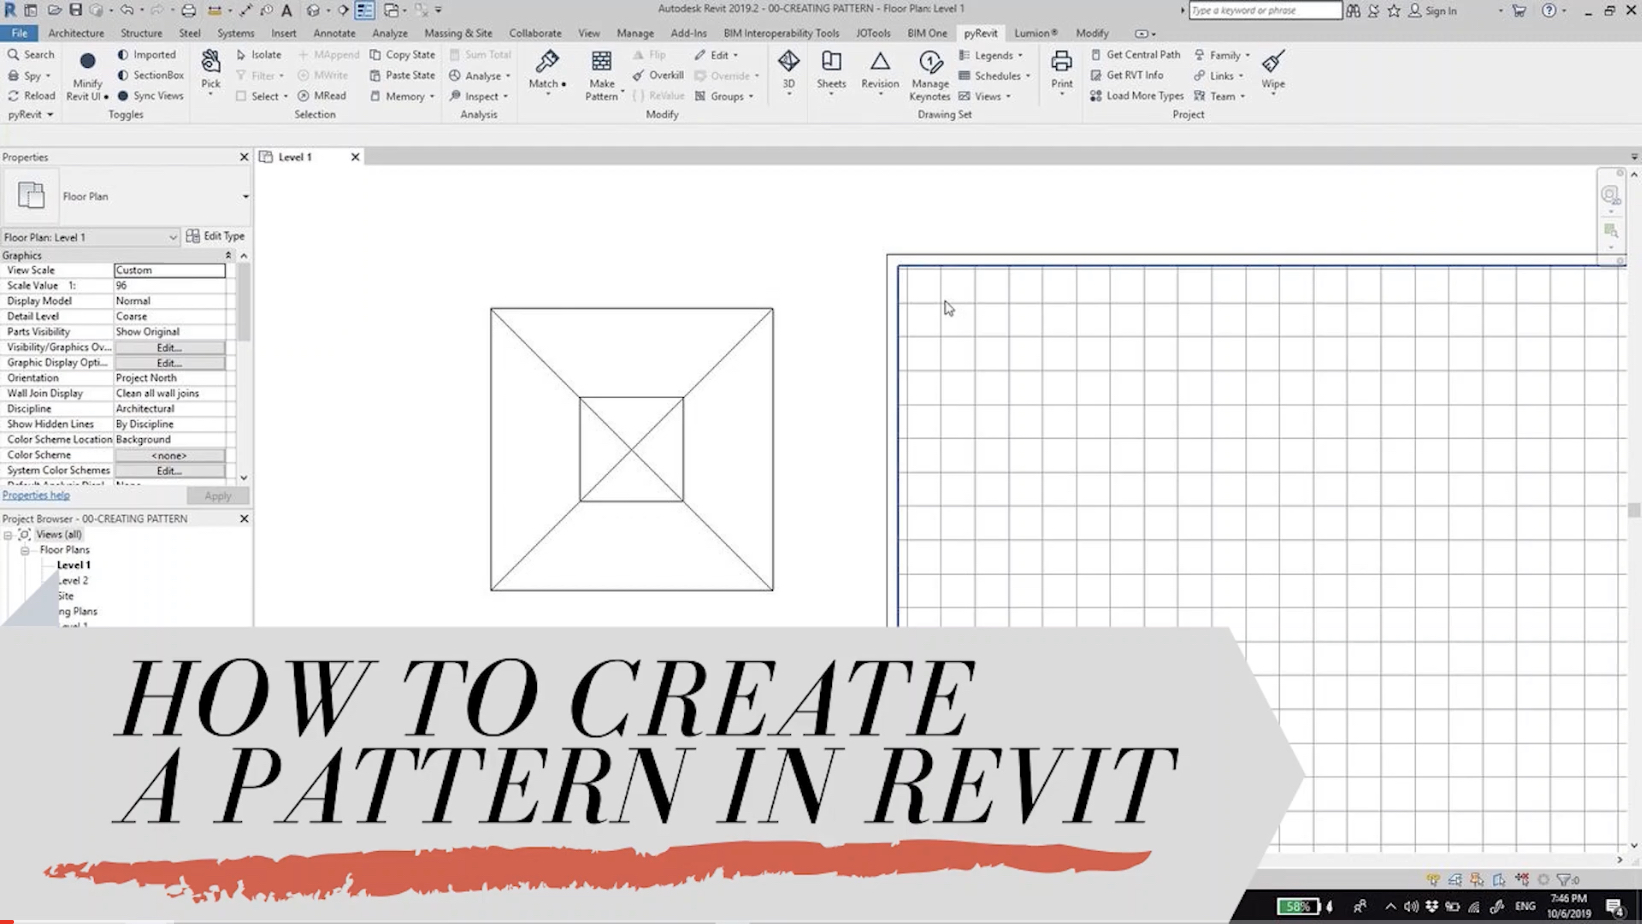Select the Copy State tool
Viewport: 1642px width, 924px height.
[402, 54]
